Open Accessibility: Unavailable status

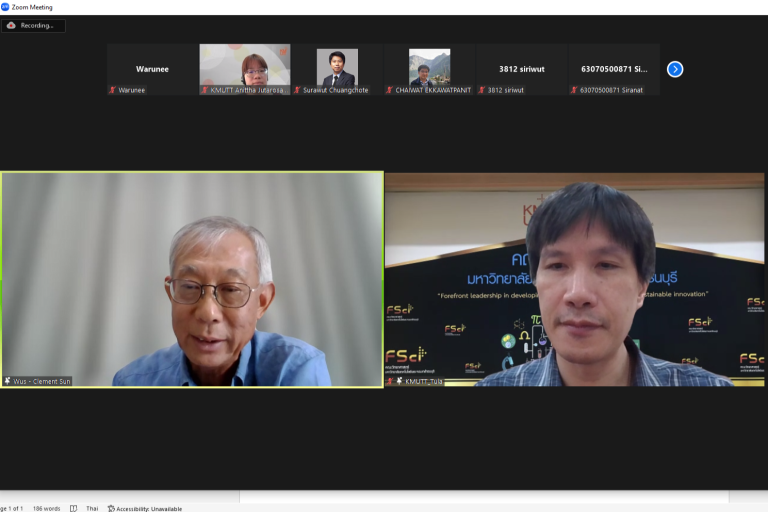click(x=145, y=509)
